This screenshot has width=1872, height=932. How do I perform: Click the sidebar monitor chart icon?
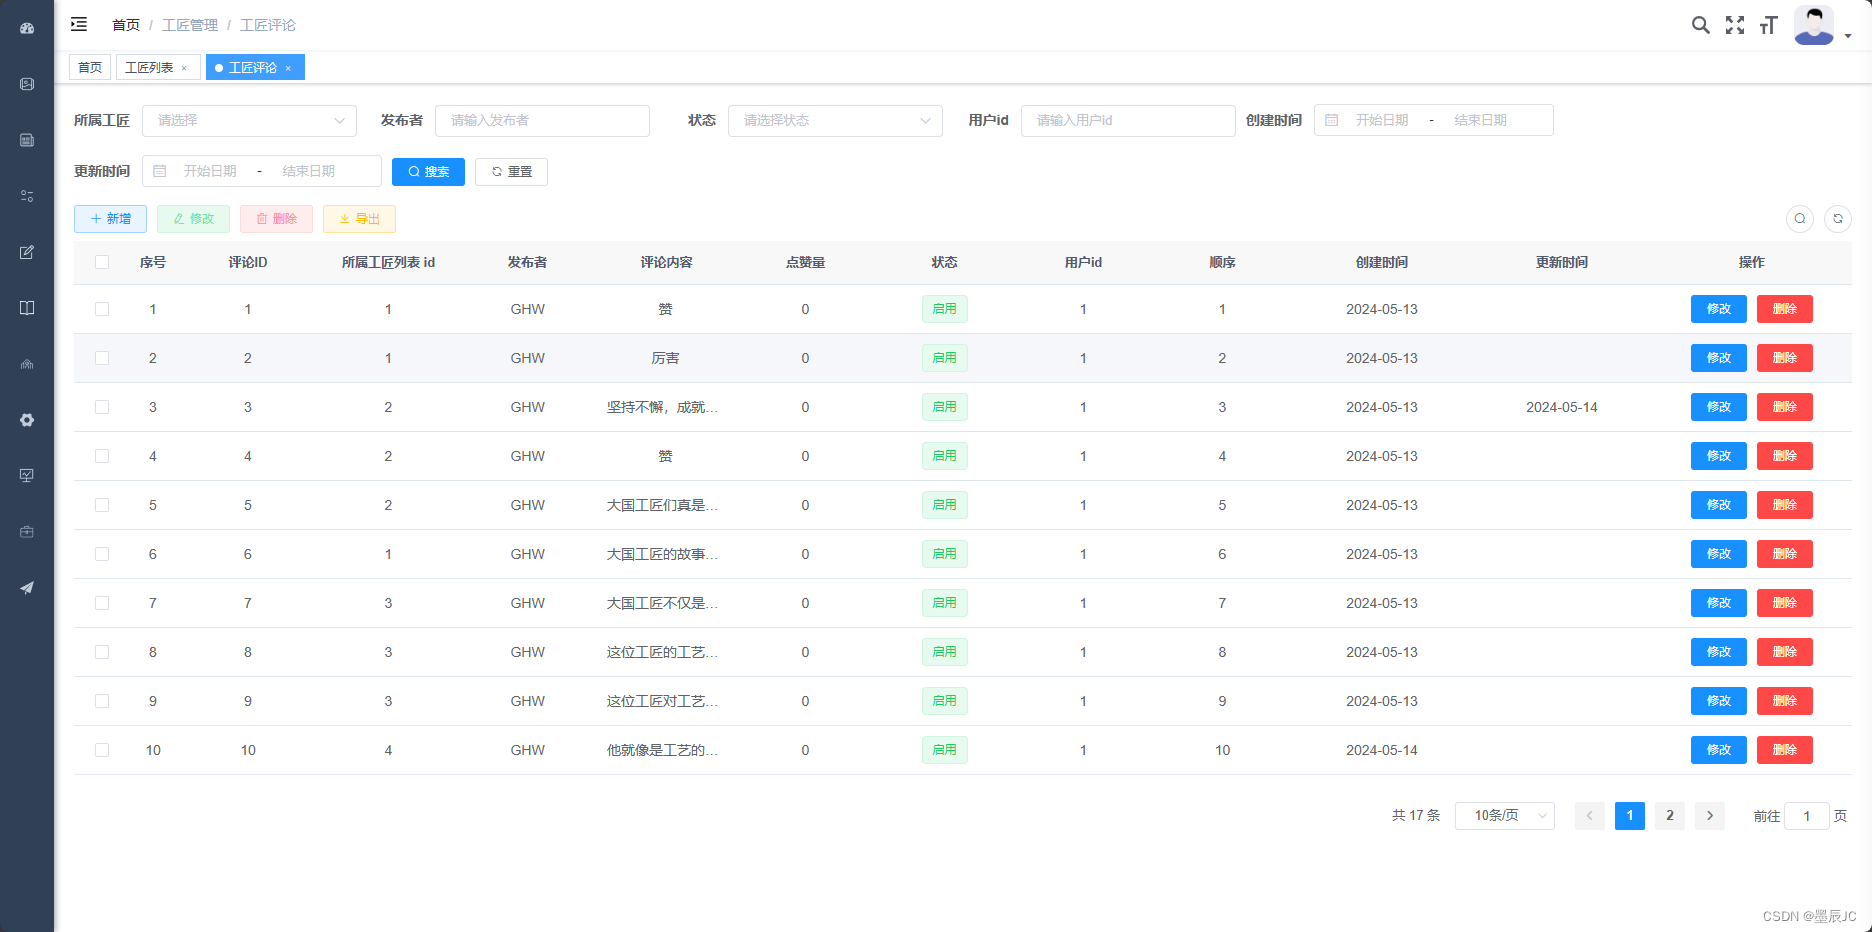pyautogui.click(x=27, y=476)
